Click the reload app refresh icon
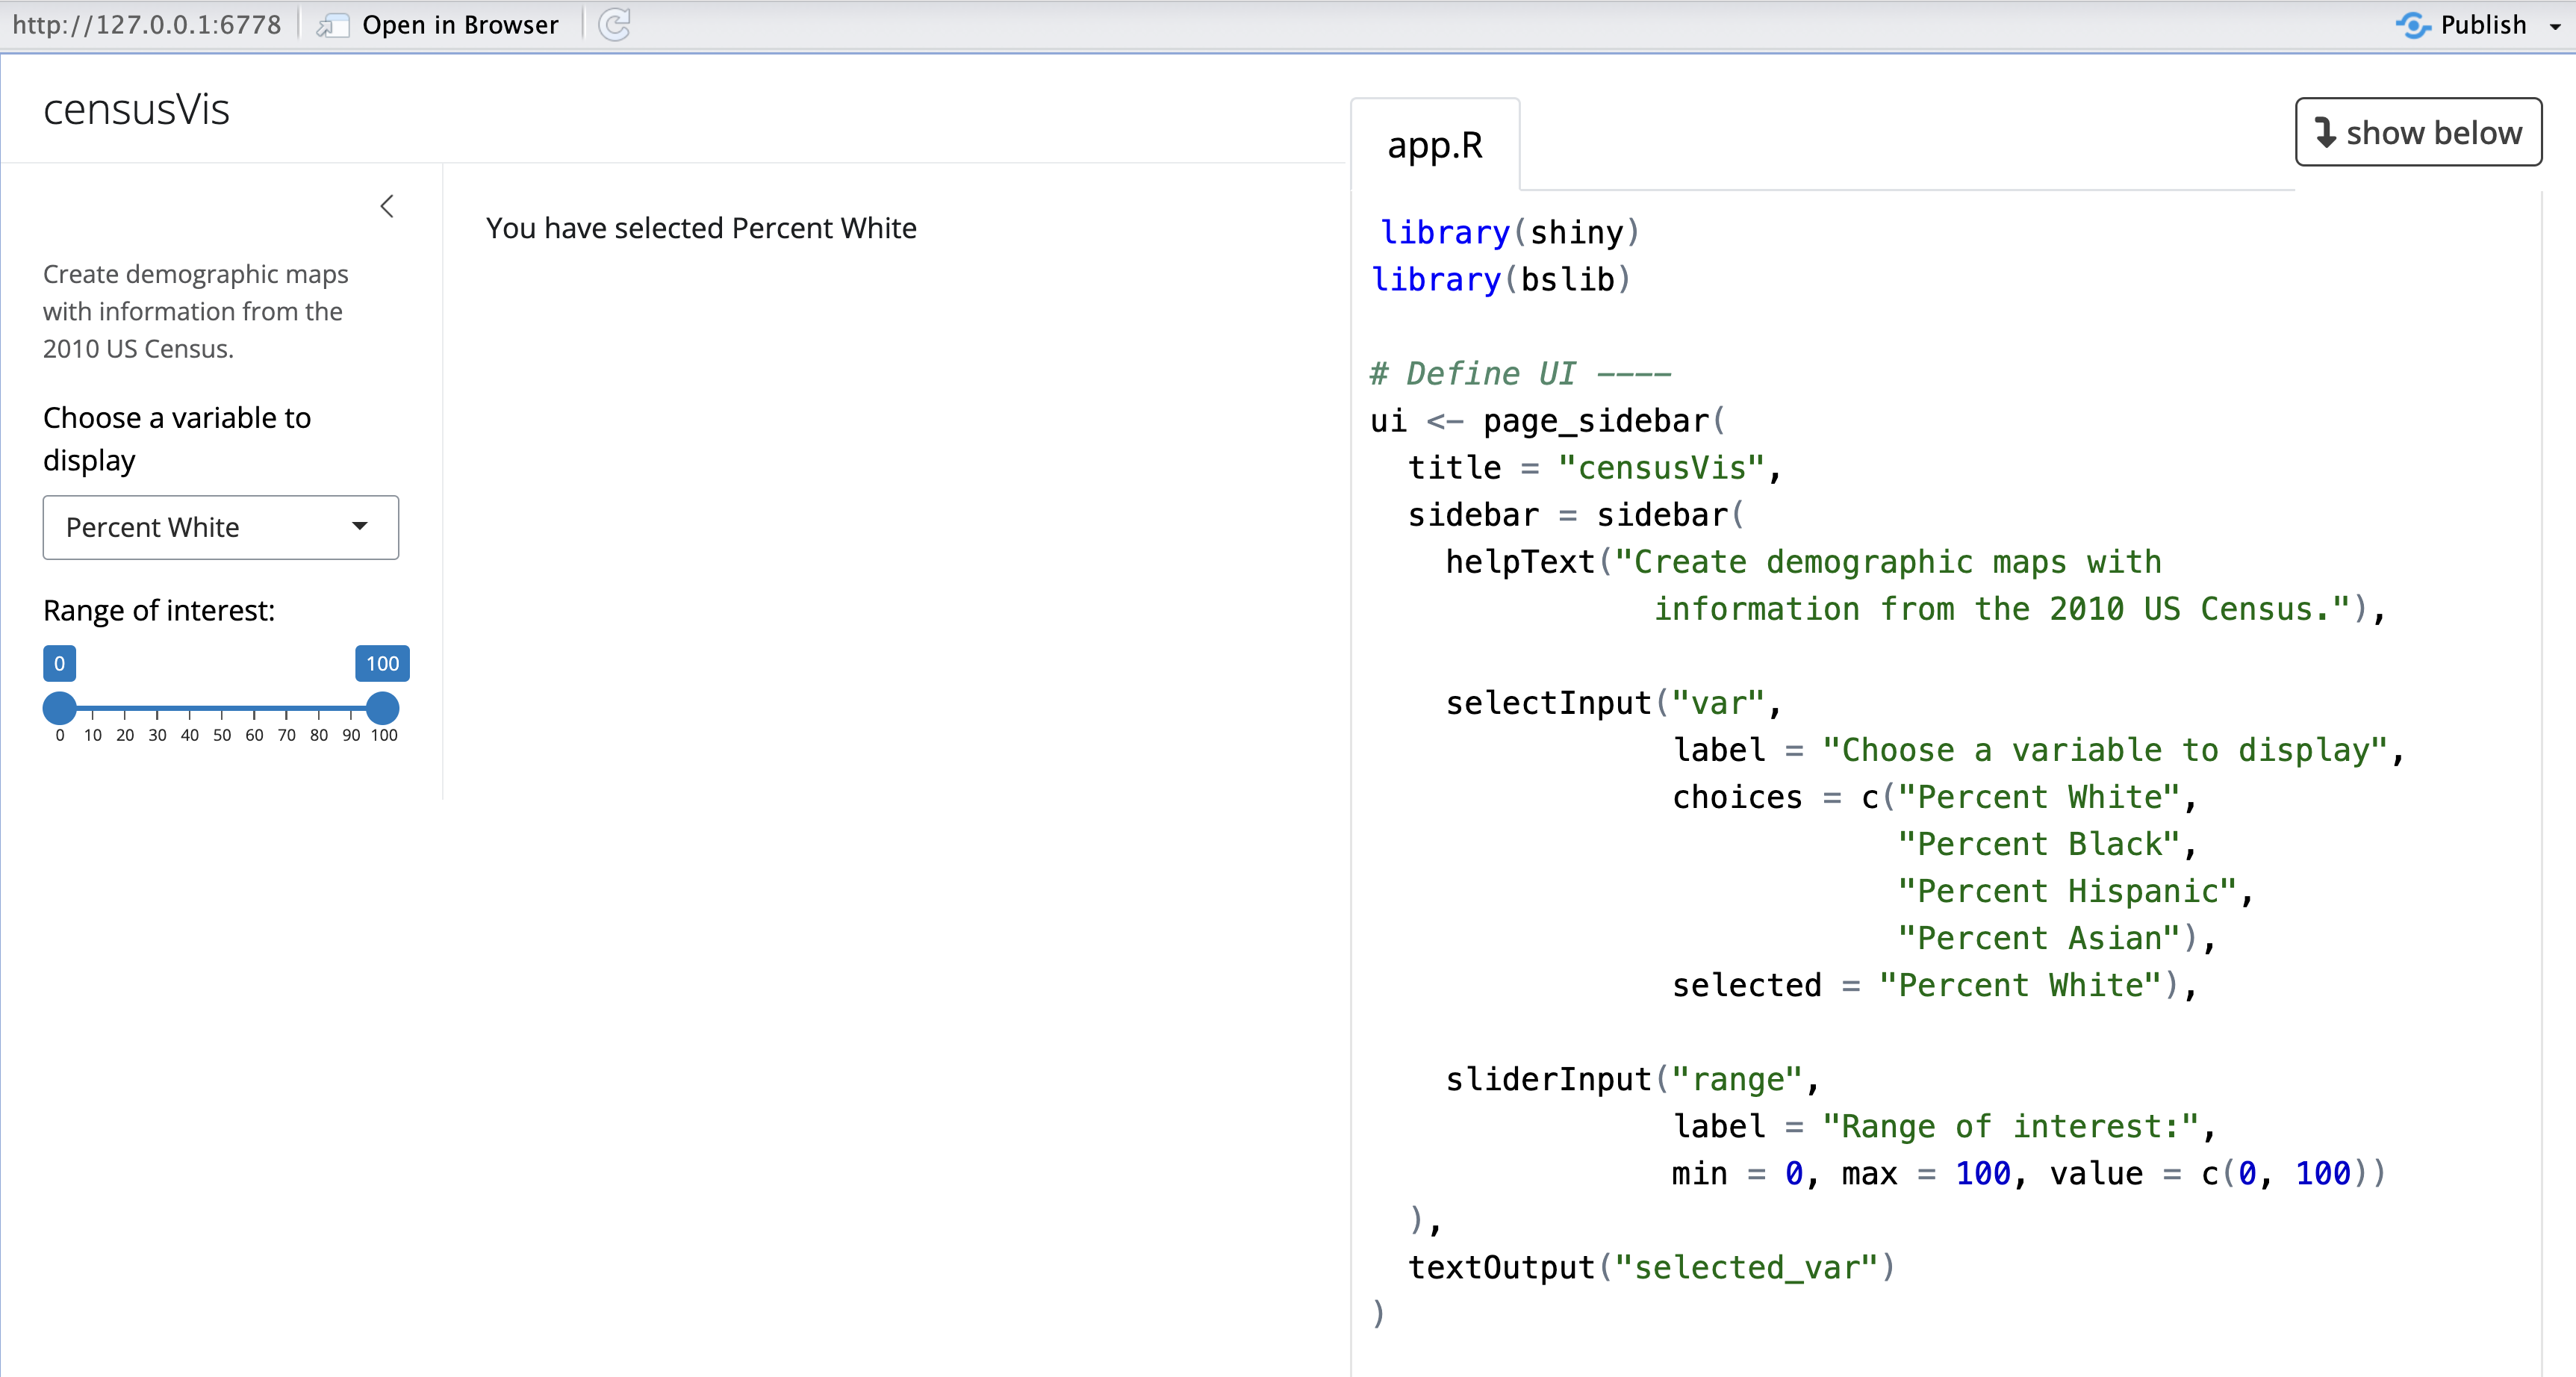Screen dimensions: 2576x1377 (x=614, y=24)
